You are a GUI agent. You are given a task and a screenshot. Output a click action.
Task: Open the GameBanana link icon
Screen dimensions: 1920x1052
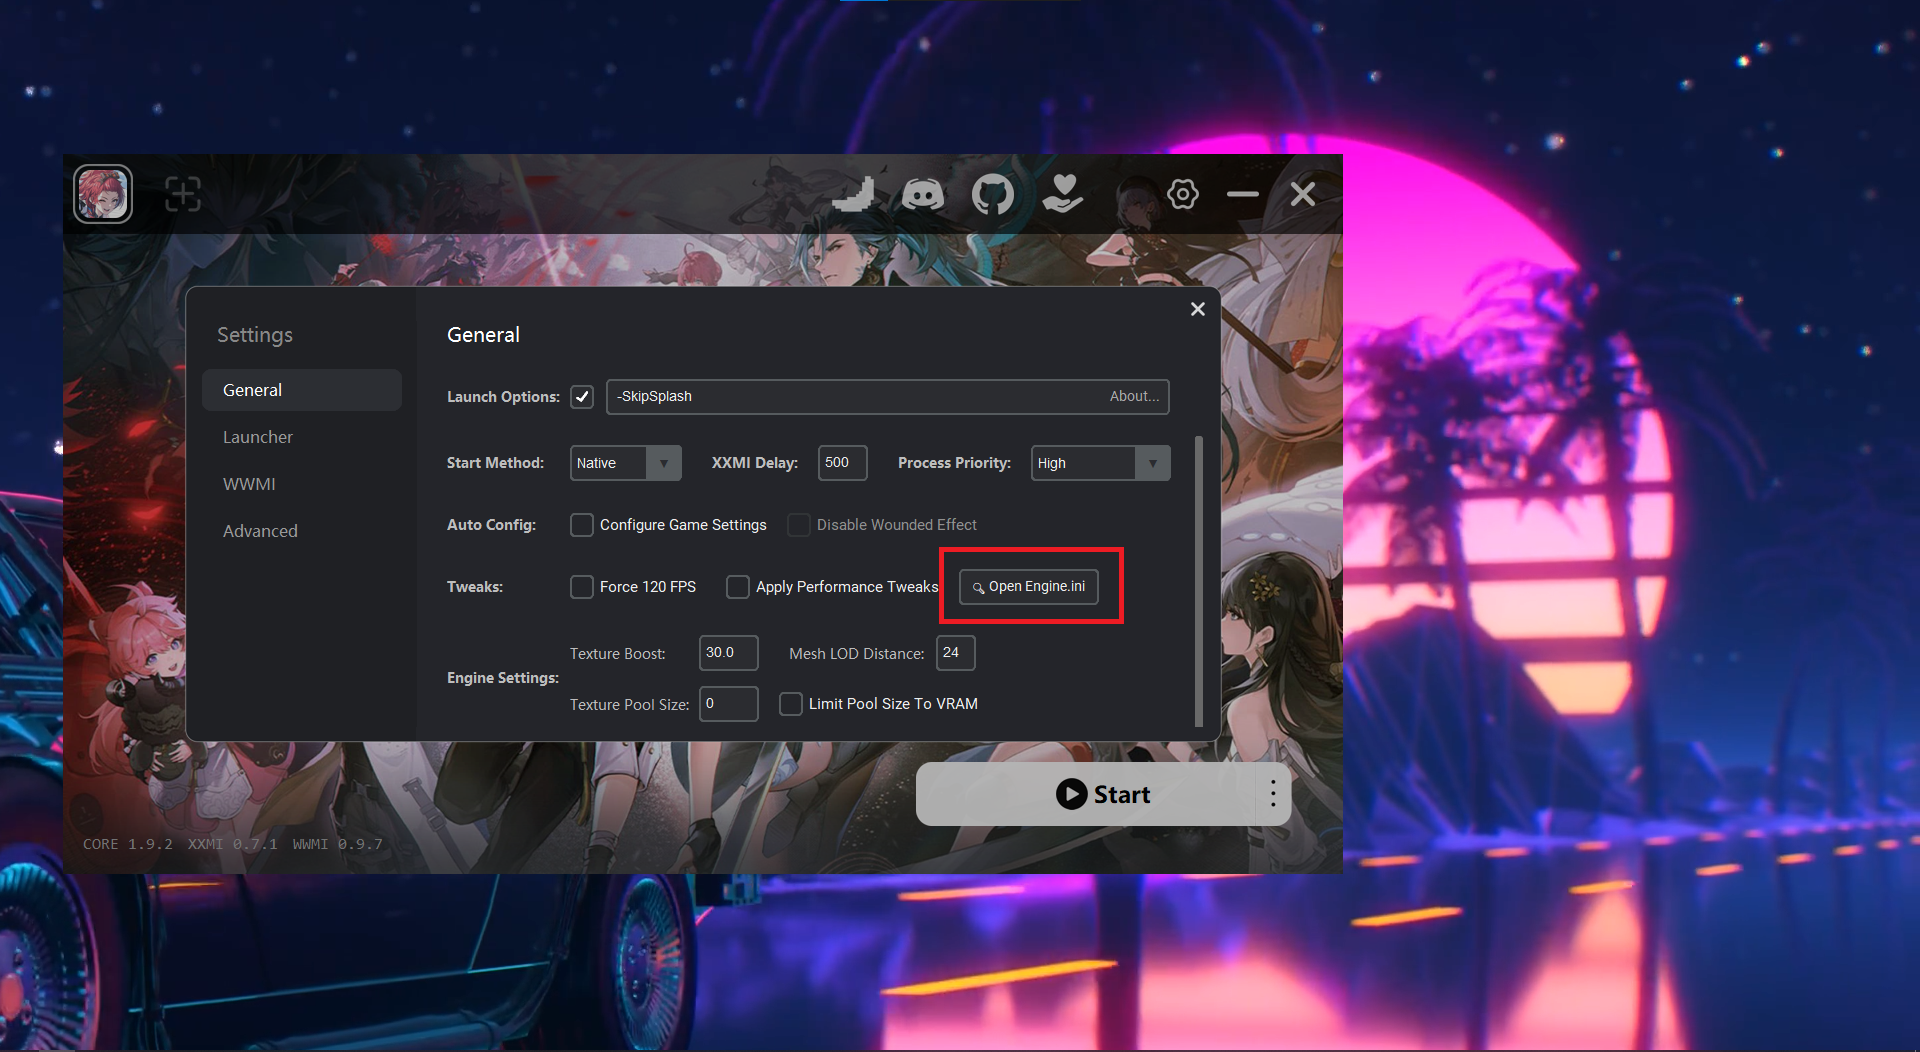click(855, 194)
